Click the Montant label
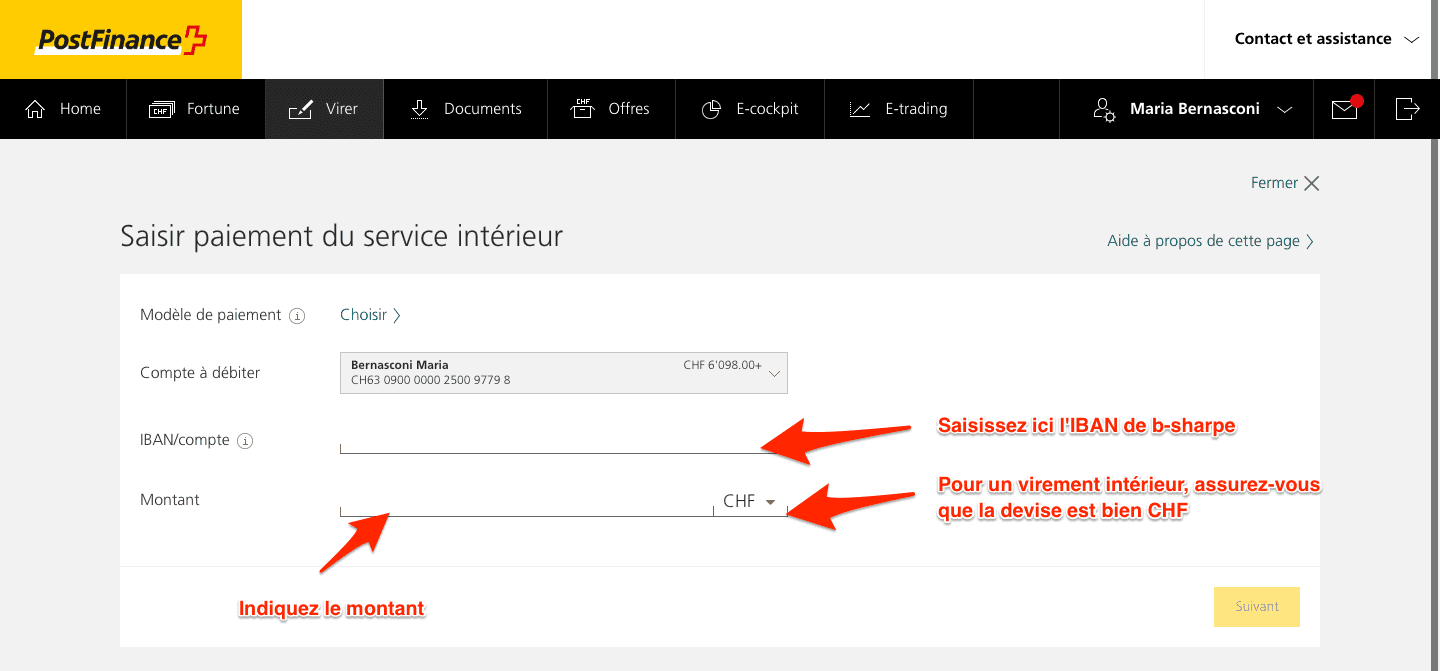1440x671 pixels. pos(170,500)
